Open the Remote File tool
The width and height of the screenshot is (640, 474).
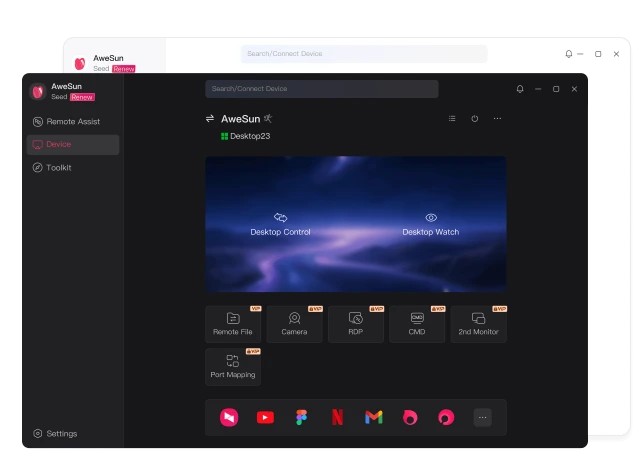click(x=233, y=324)
